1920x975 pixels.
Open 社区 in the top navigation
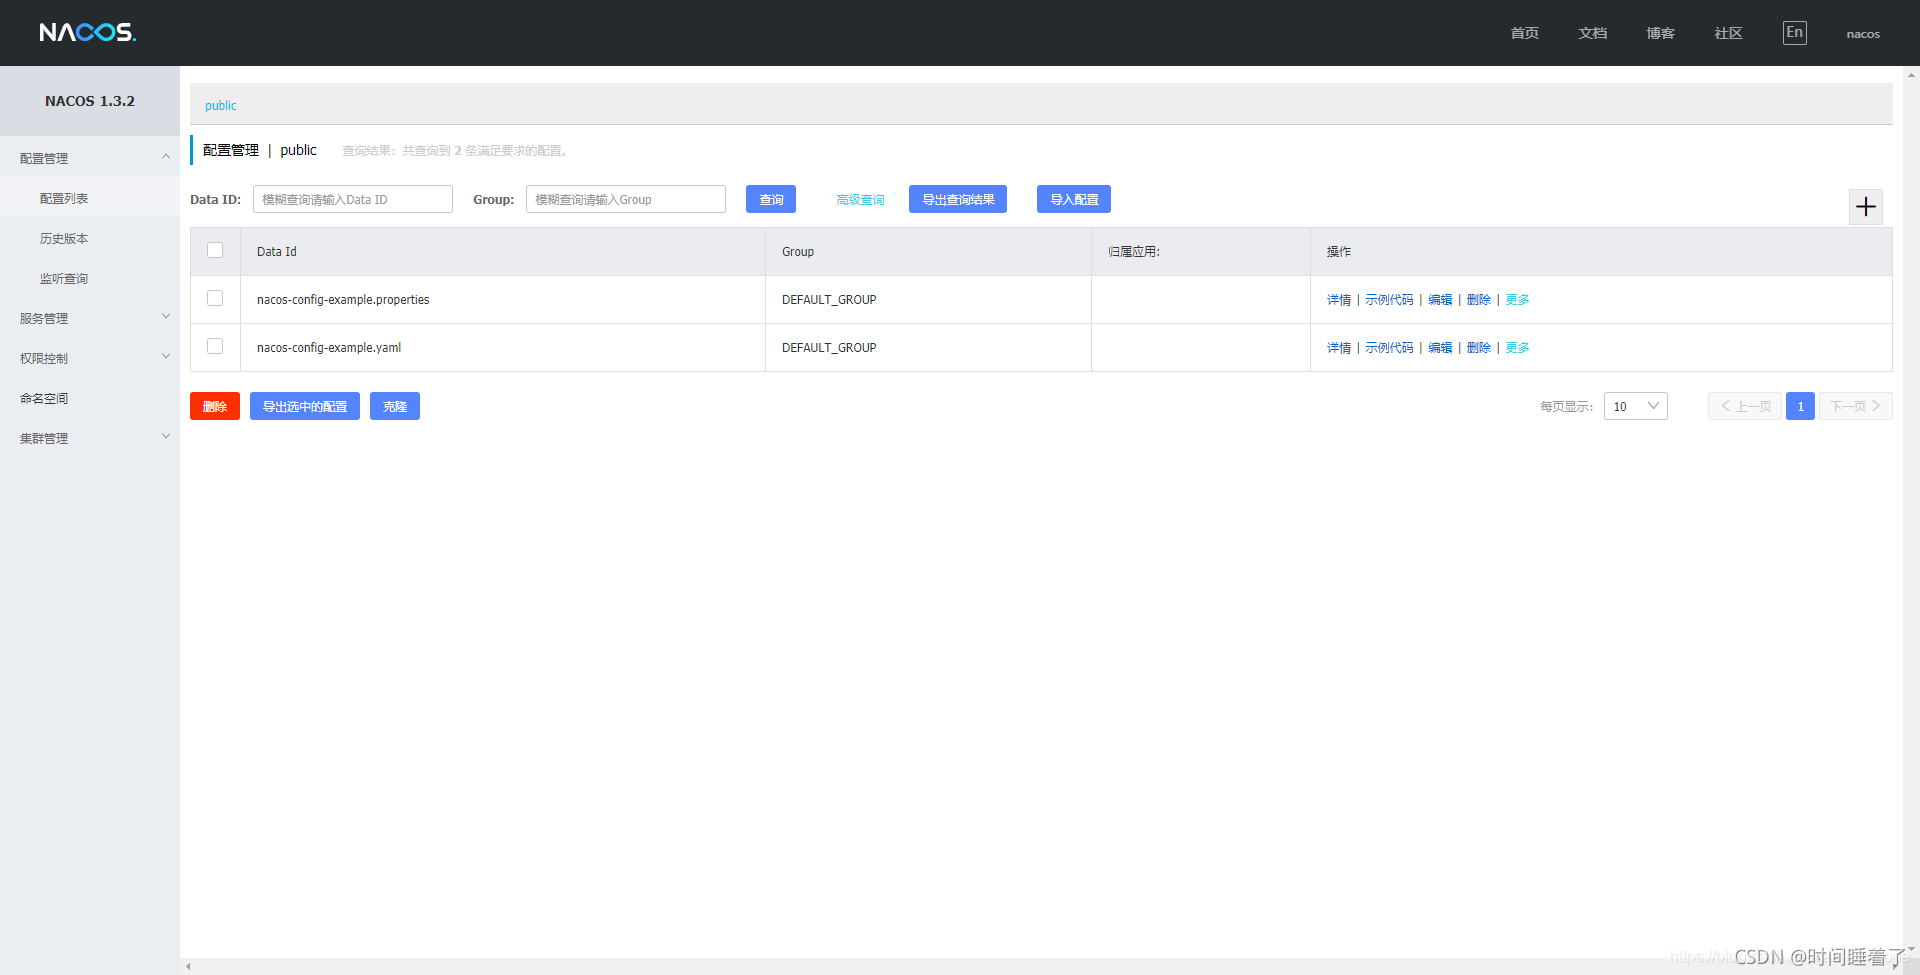1728,33
